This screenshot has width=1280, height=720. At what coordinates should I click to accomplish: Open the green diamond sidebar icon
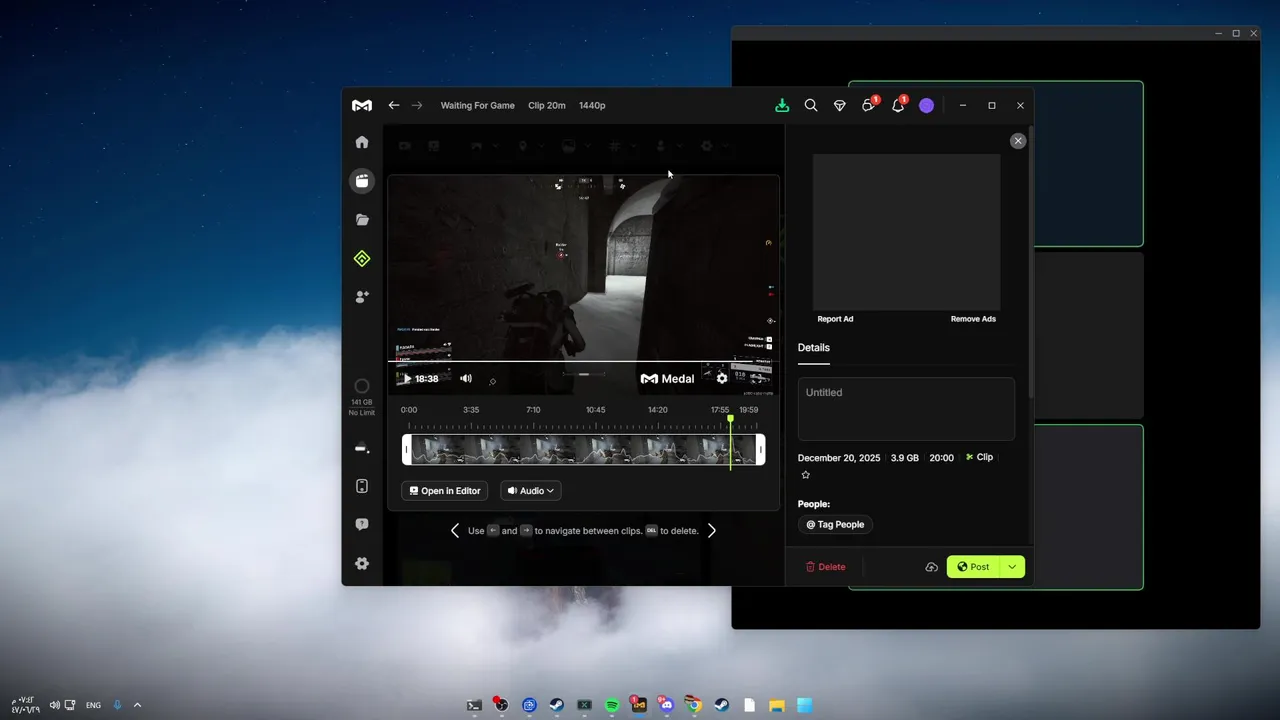[362, 259]
